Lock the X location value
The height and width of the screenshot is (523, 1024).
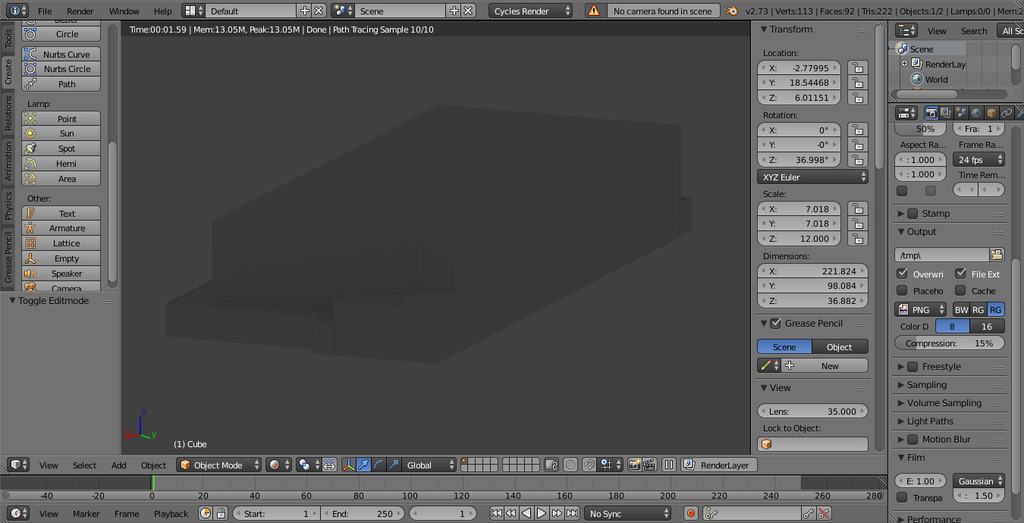[857, 68]
